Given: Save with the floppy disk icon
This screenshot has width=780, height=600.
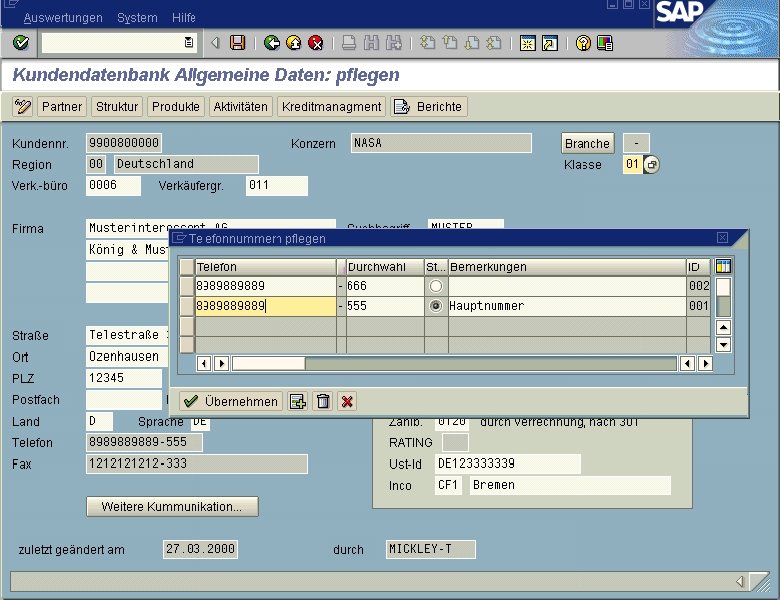Looking at the screenshot, I should tap(237, 43).
